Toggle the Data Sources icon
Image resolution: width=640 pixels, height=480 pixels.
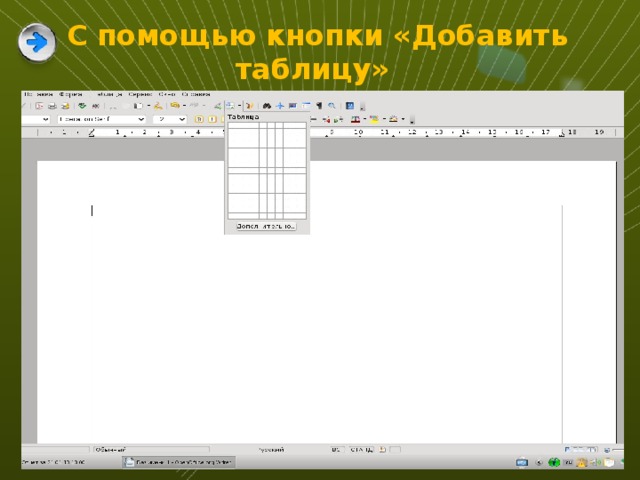(306, 106)
